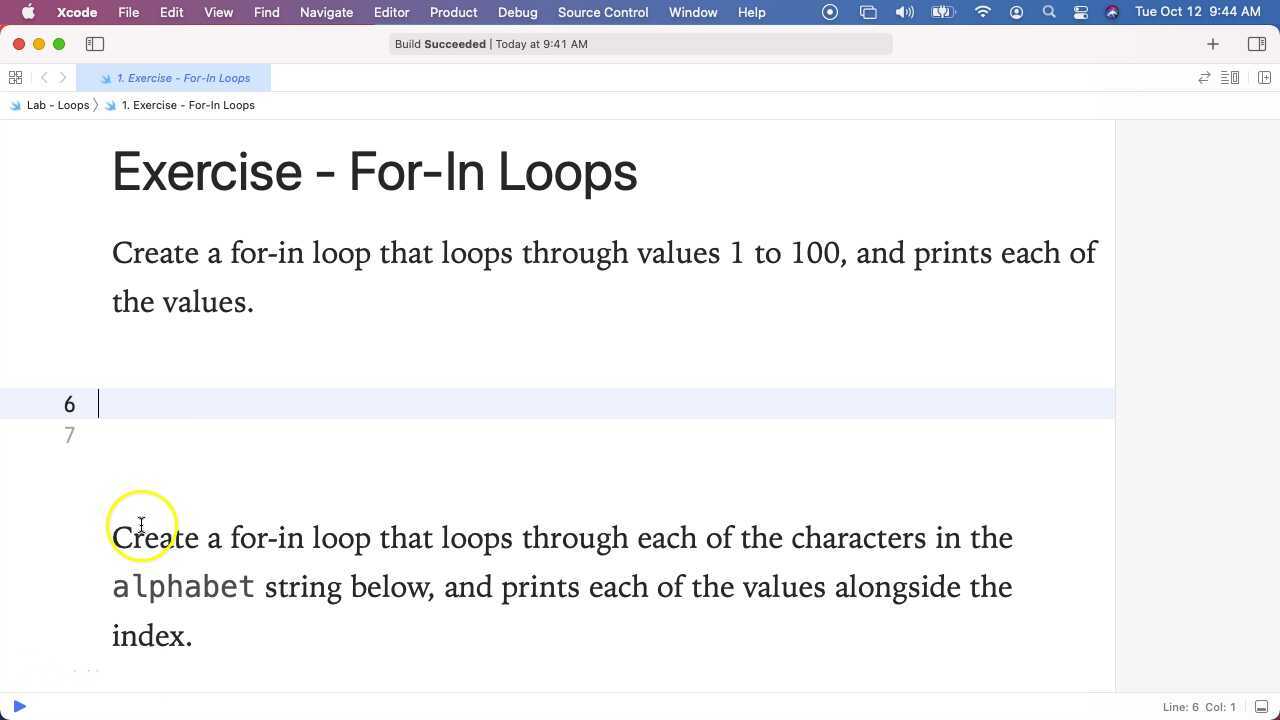This screenshot has height=720, width=1280.
Task: Open the Debug menu
Action: [517, 12]
